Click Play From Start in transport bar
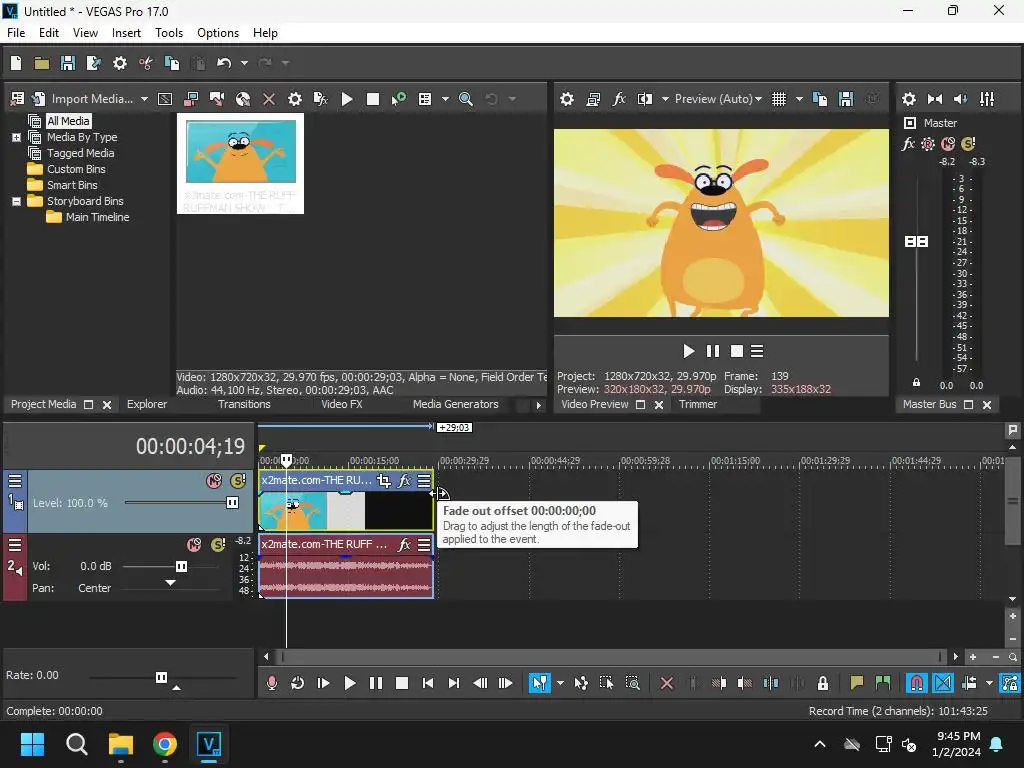Viewport: 1024px width, 768px height. tap(323, 683)
